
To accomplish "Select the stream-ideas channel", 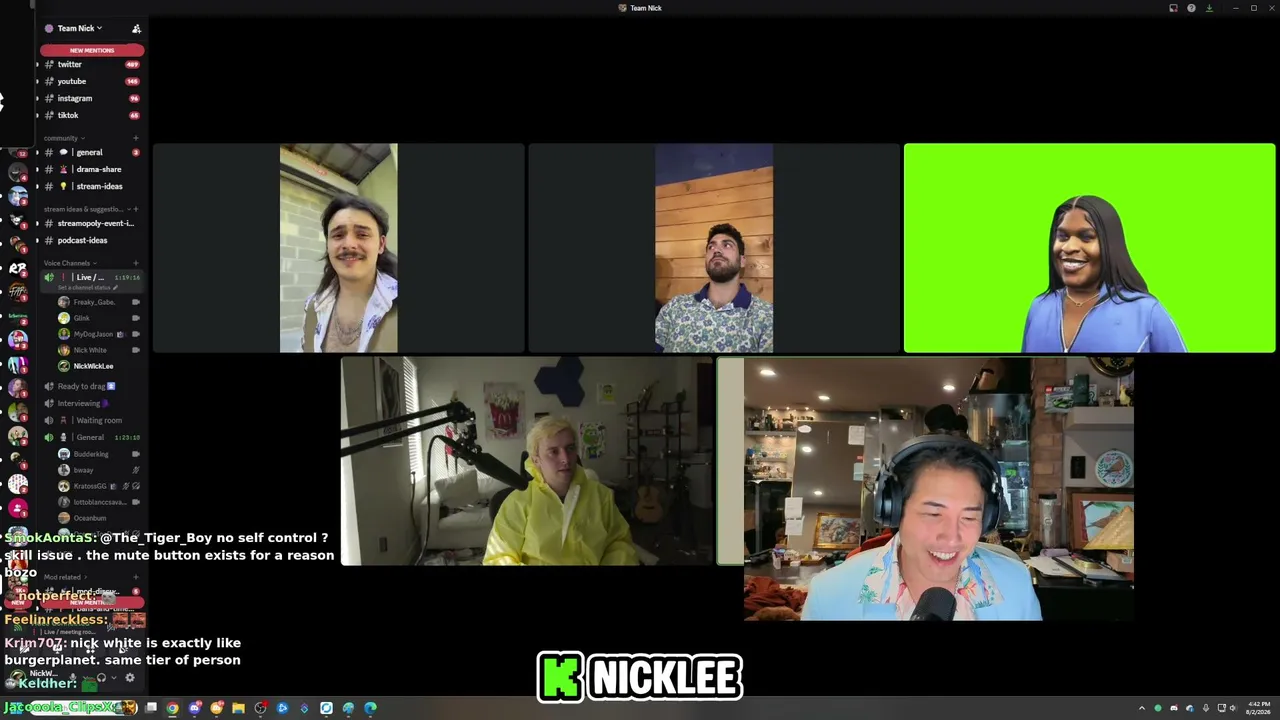I will pos(90,186).
